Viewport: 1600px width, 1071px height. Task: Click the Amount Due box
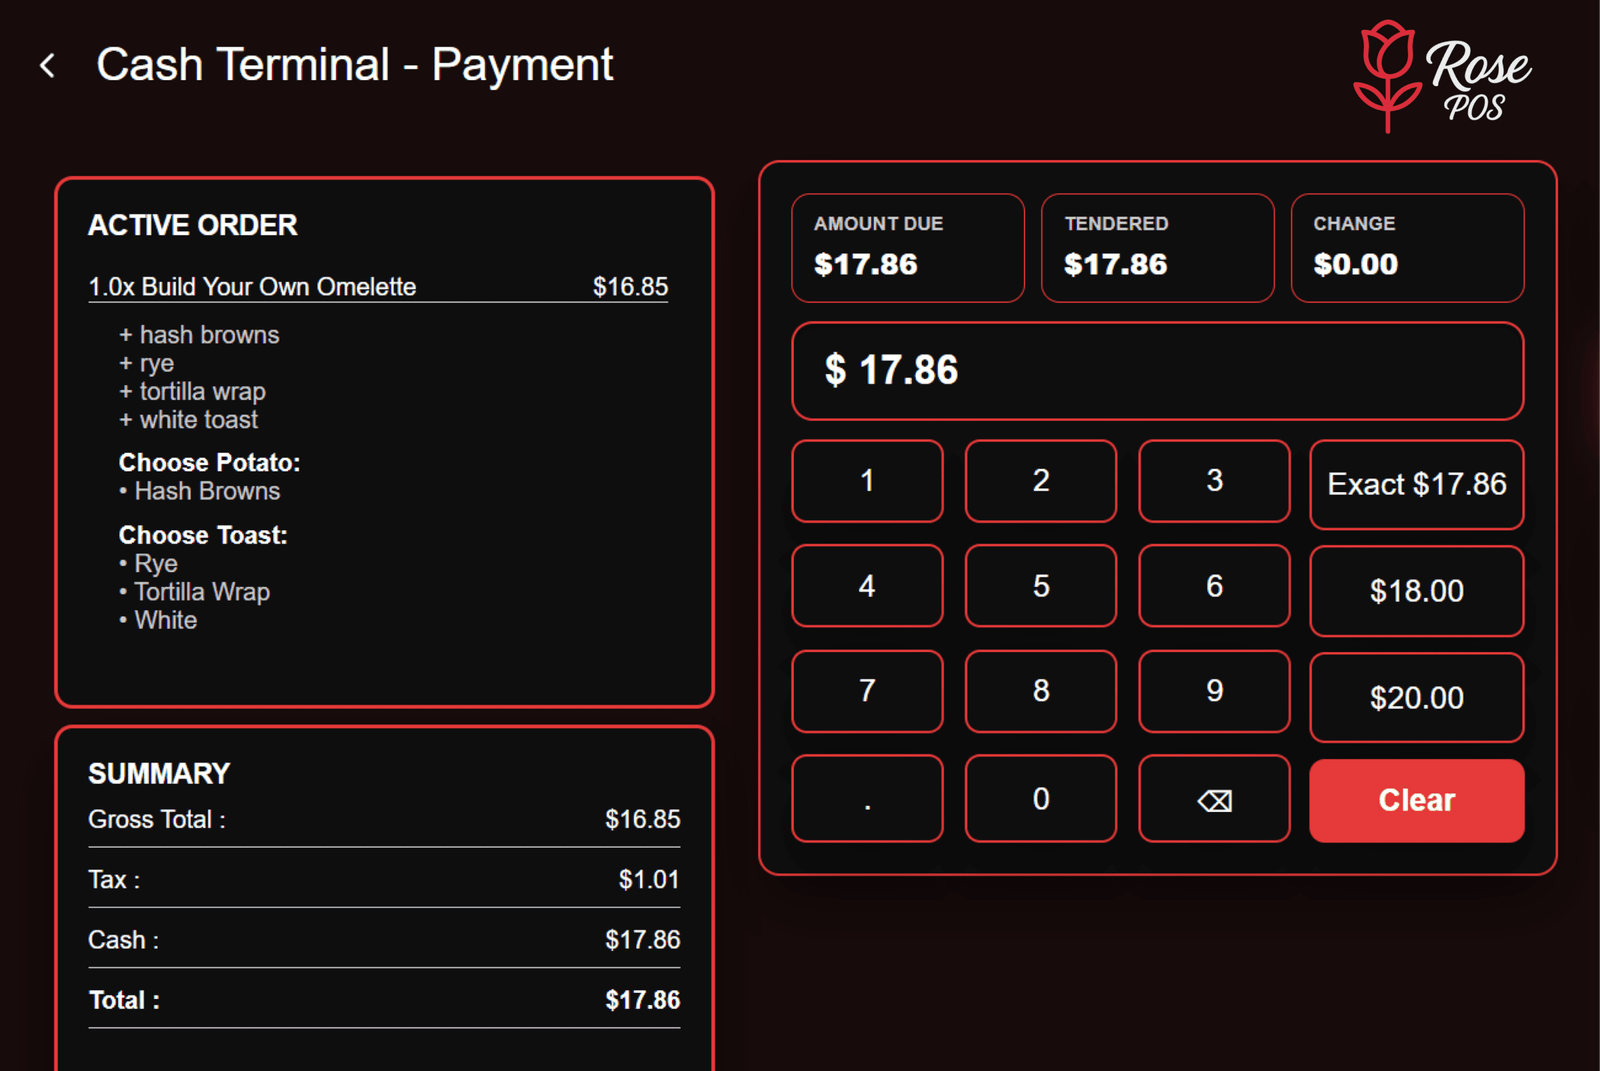coord(907,248)
